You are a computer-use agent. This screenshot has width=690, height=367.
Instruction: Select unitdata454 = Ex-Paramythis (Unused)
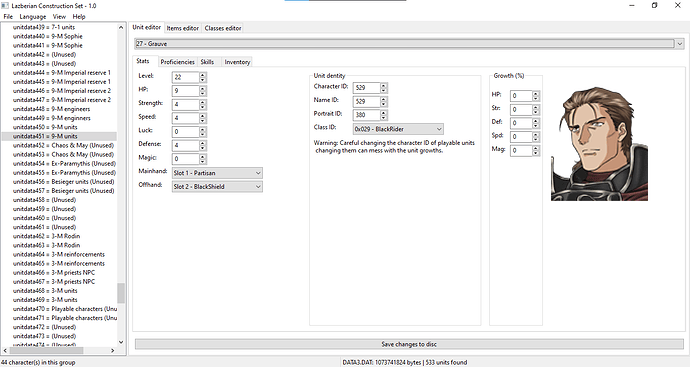point(64,164)
